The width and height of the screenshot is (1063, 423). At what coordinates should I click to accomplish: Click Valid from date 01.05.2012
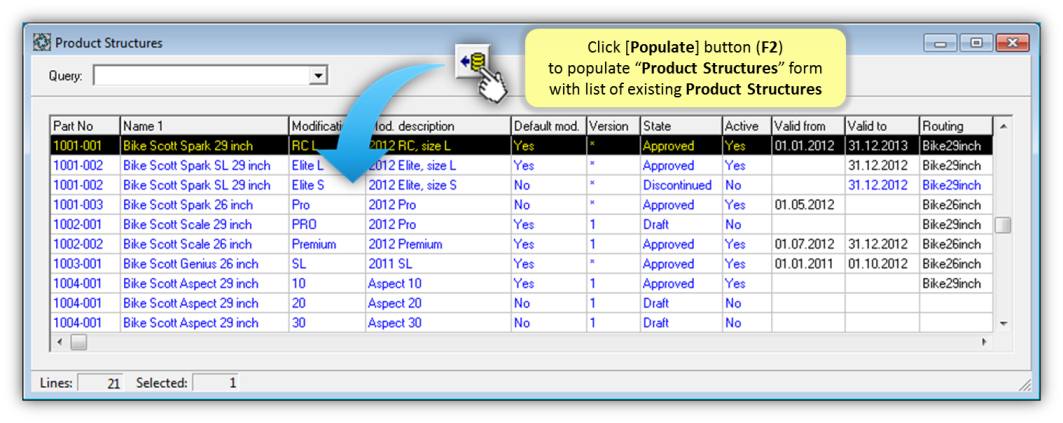[x=808, y=205]
